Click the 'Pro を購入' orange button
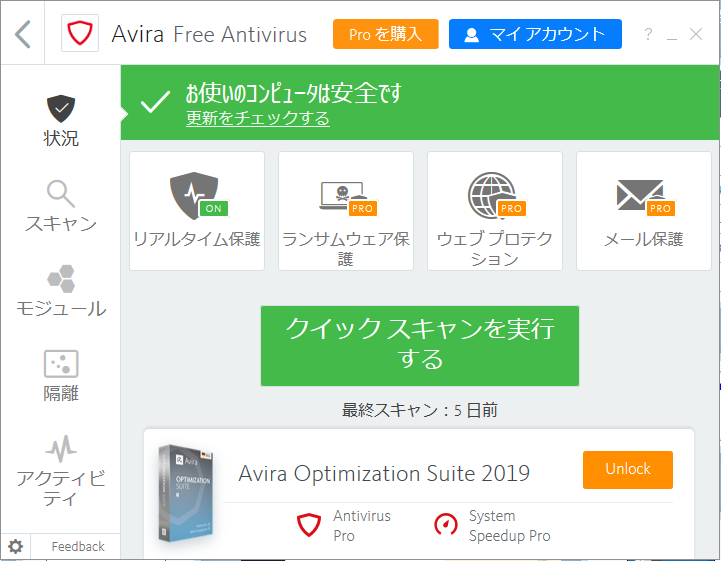The width and height of the screenshot is (721, 561). [x=385, y=35]
